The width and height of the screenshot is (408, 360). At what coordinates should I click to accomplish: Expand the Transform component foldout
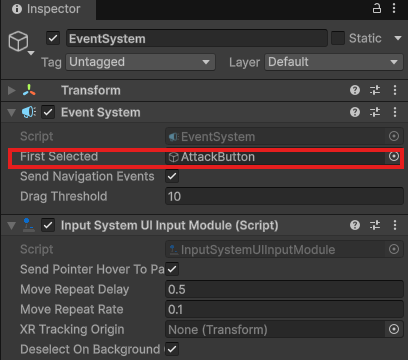(x=12, y=90)
